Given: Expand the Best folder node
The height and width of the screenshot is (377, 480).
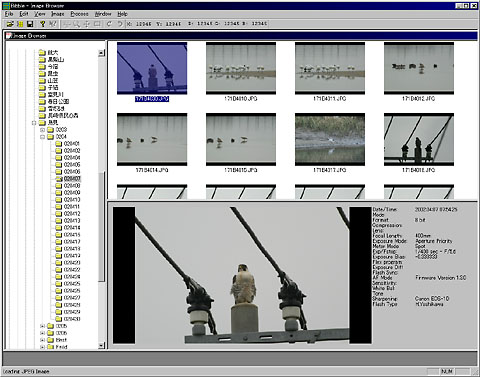Looking at the screenshot, I should (42, 340).
